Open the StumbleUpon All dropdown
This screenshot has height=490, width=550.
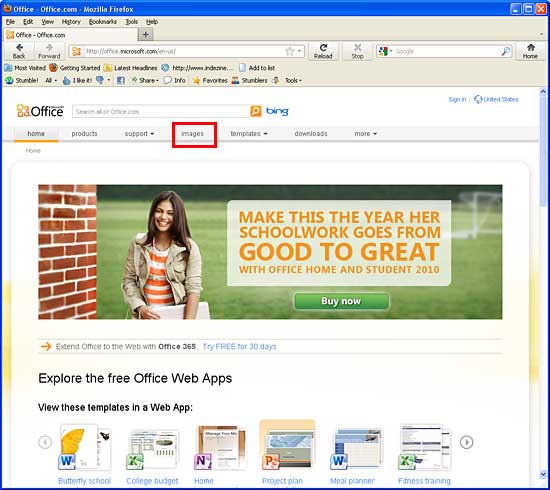coord(51,80)
